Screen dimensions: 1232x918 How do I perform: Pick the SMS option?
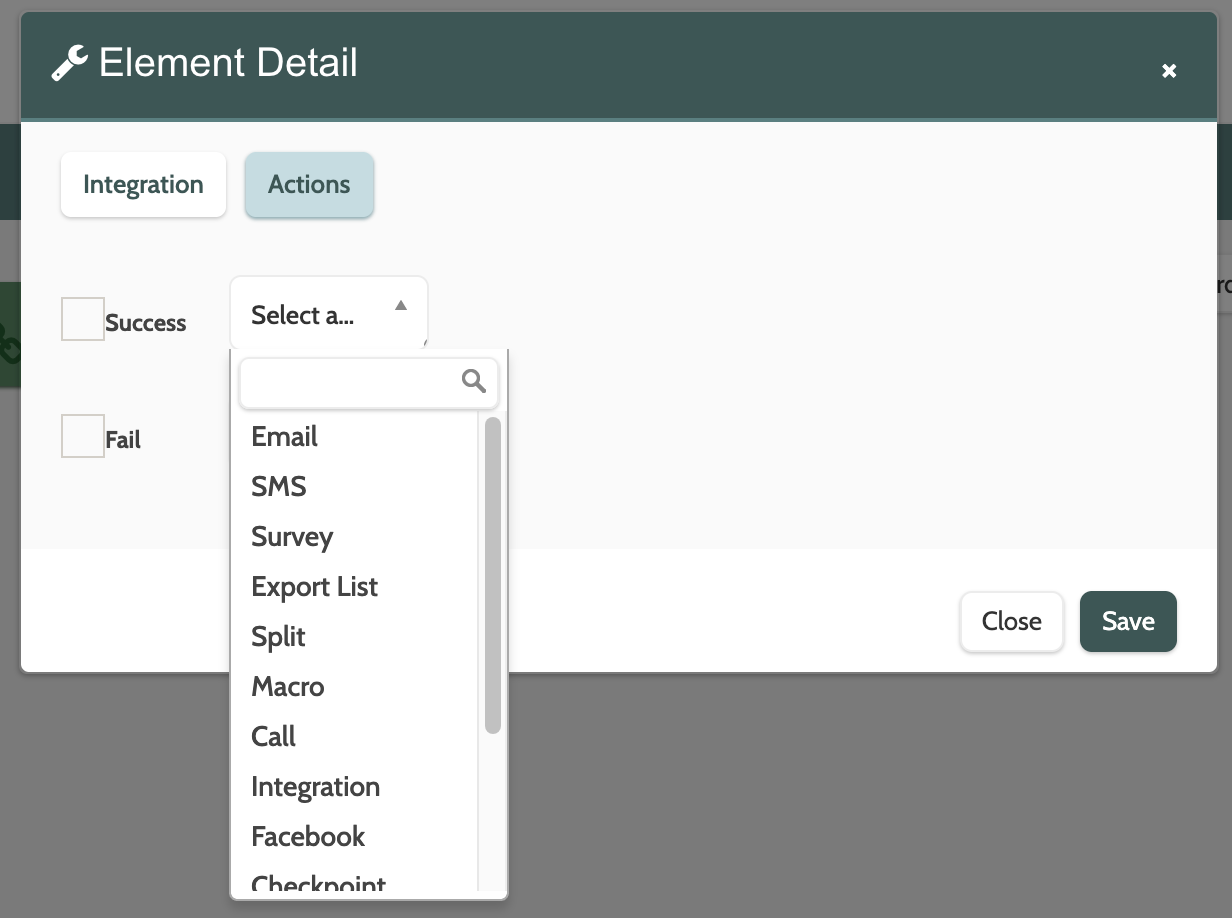click(279, 487)
